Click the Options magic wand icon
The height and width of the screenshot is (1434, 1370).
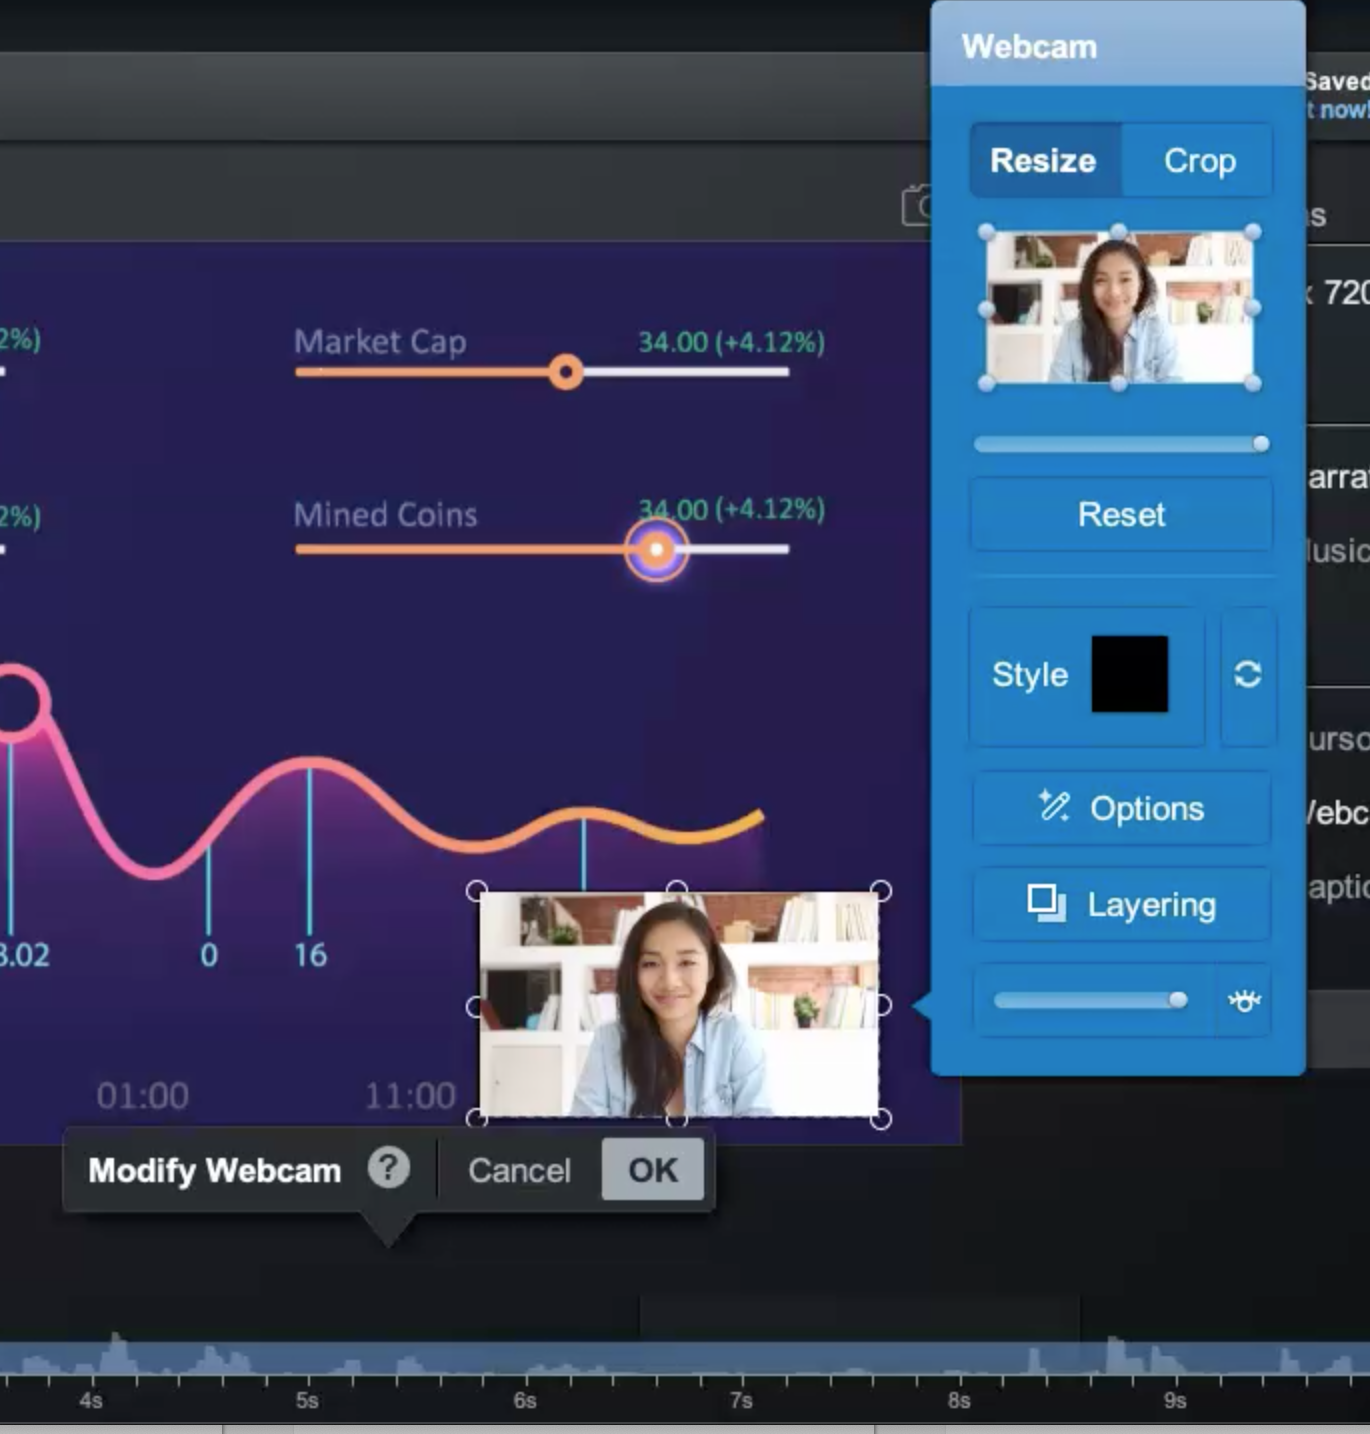[x=1054, y=806]
